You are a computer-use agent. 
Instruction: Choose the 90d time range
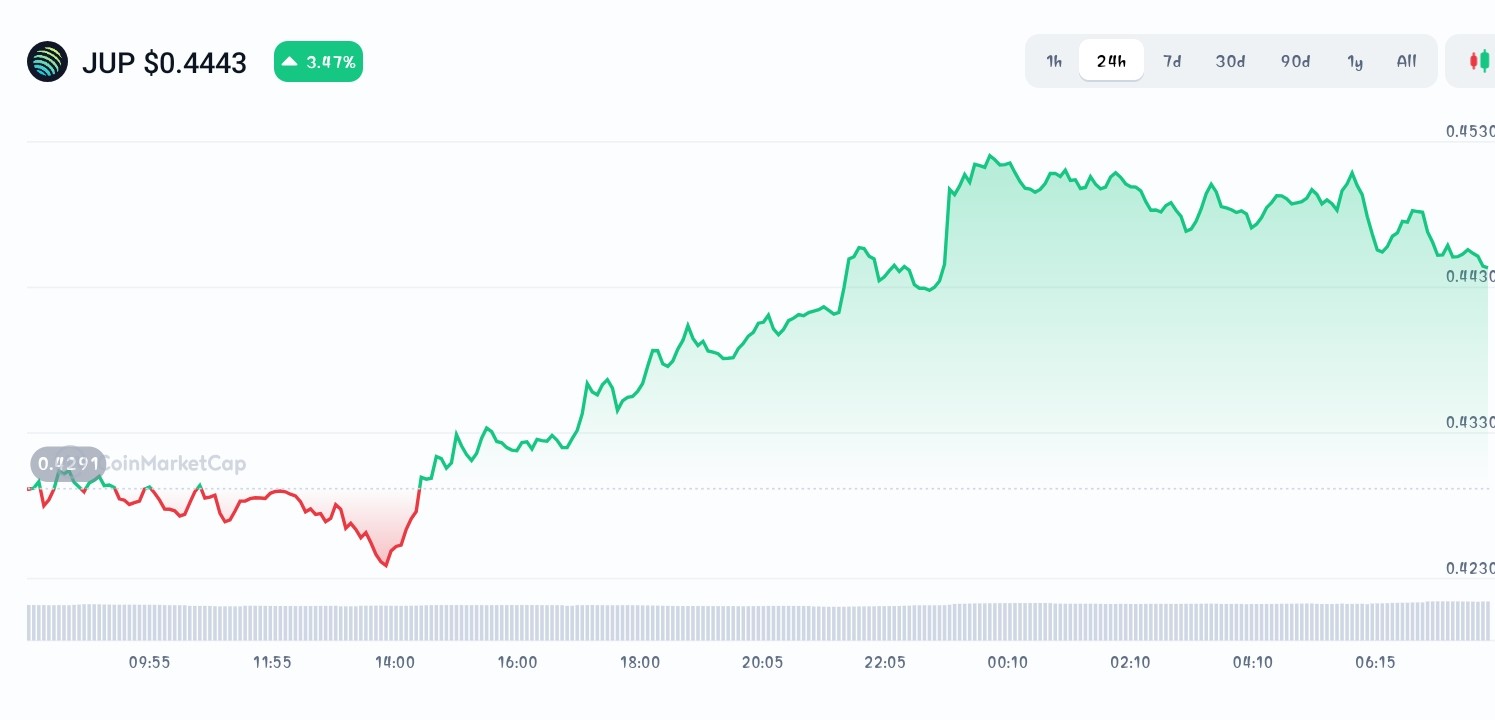click(x=1295, y=61)
